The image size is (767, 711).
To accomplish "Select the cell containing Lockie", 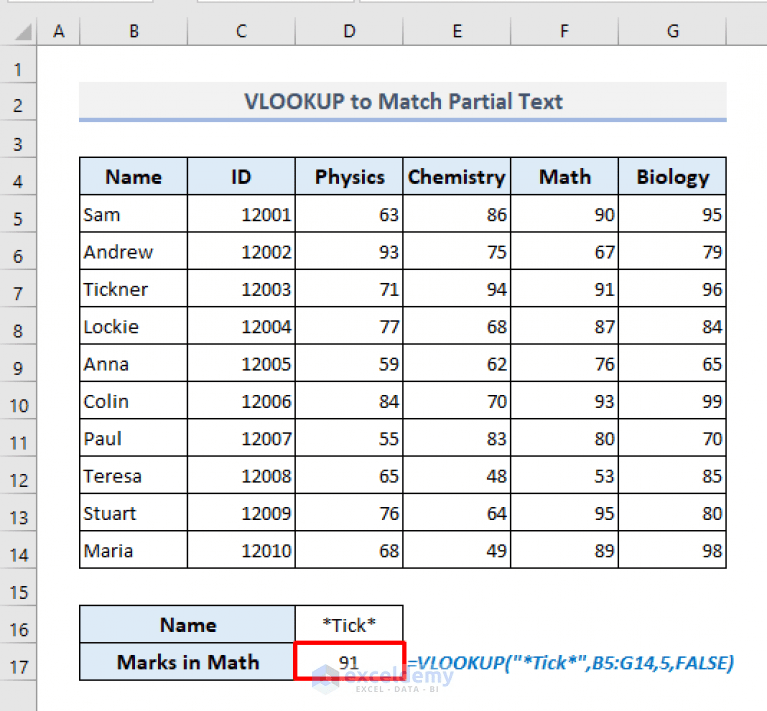I will pos(134,326).
